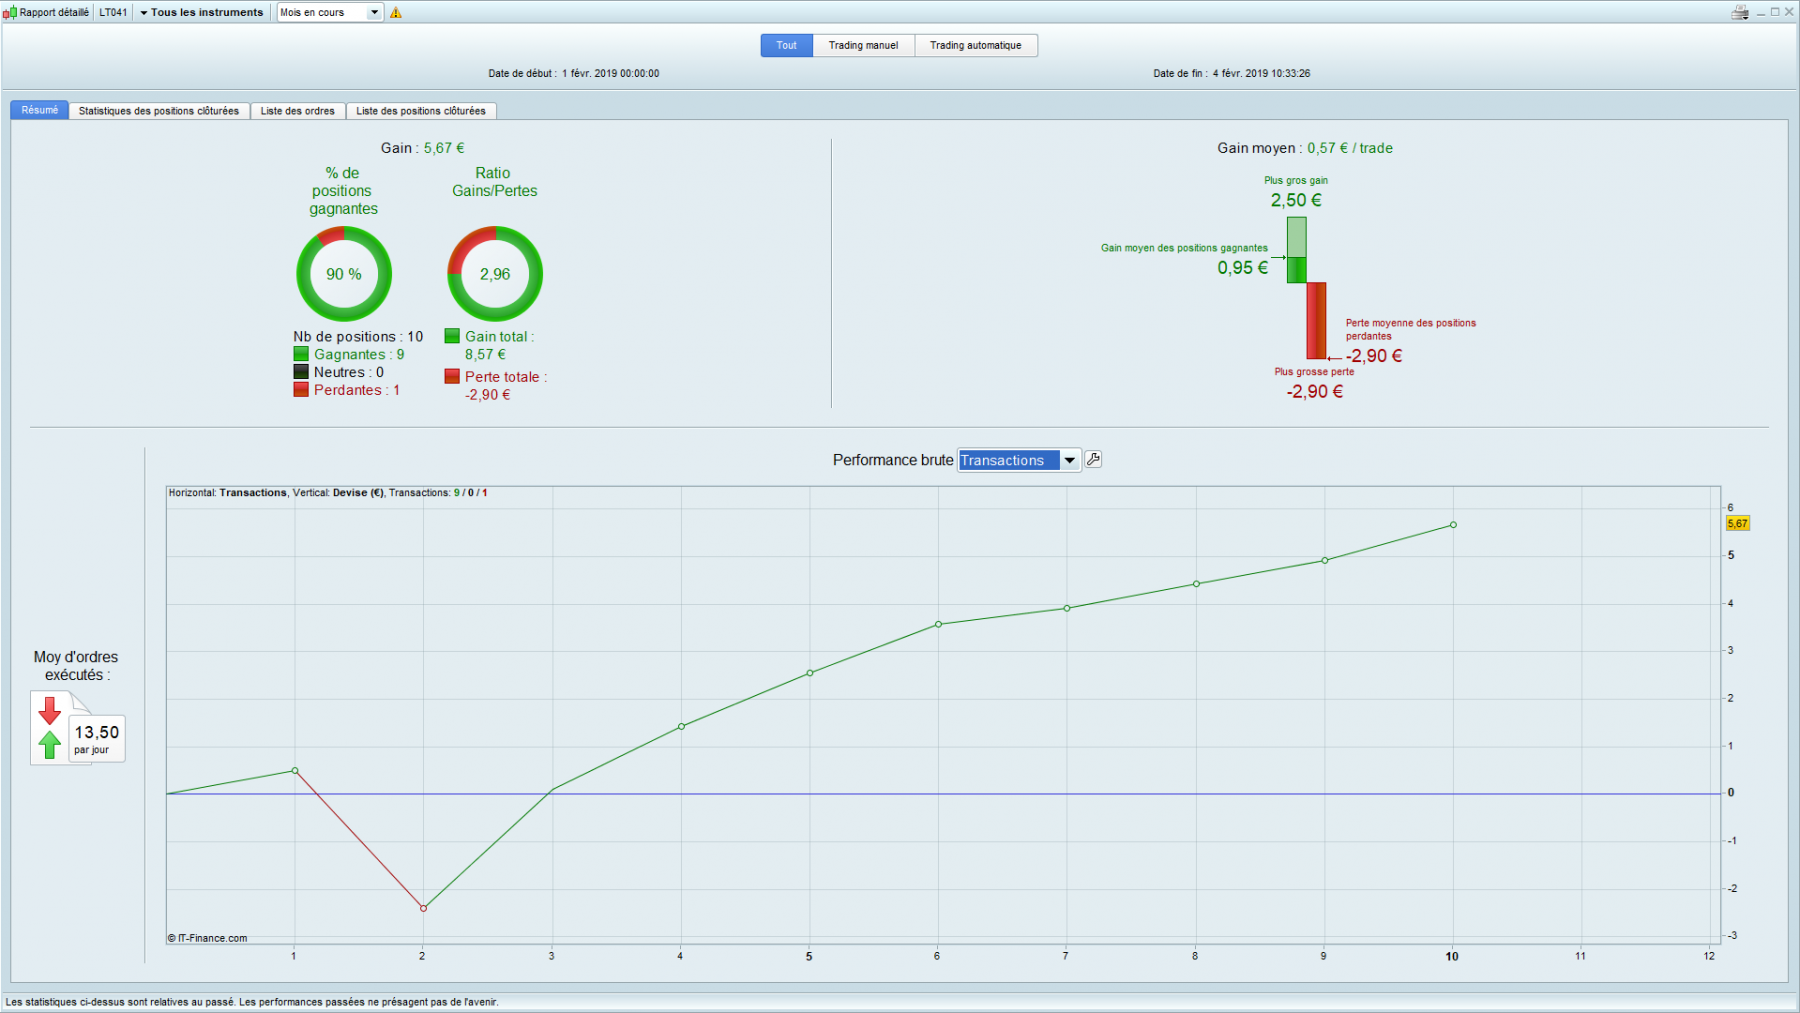Expand the Tous les instruments dropdown

click(x=201, y=13)
